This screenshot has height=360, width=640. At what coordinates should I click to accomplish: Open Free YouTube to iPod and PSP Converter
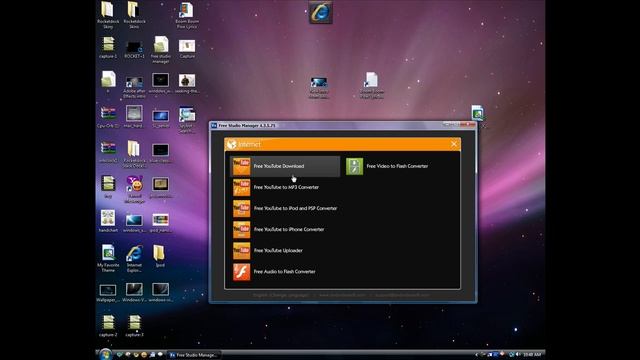(285, 209)
